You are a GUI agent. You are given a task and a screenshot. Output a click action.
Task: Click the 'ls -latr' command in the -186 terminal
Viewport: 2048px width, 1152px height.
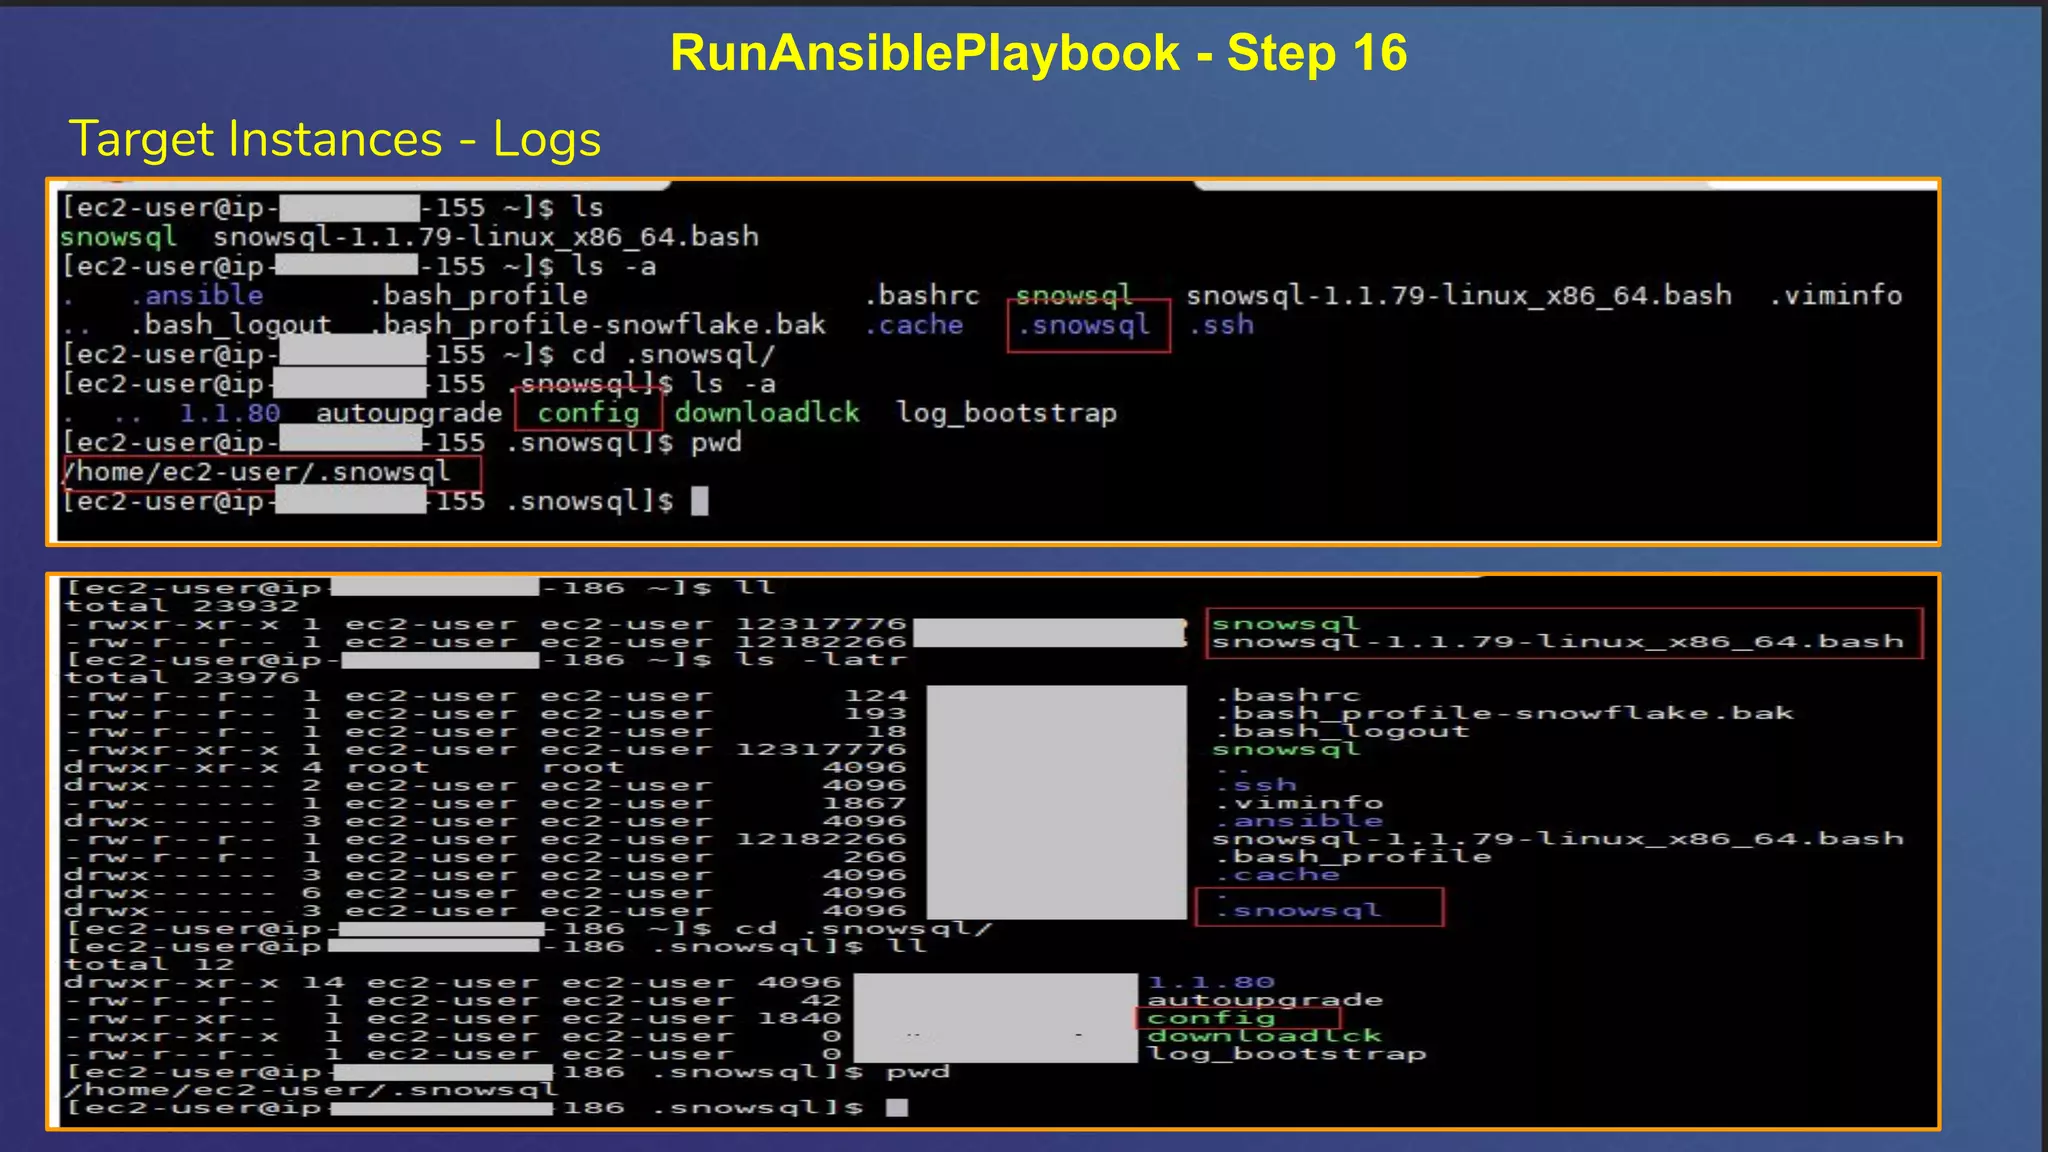(x=821, y=660)
